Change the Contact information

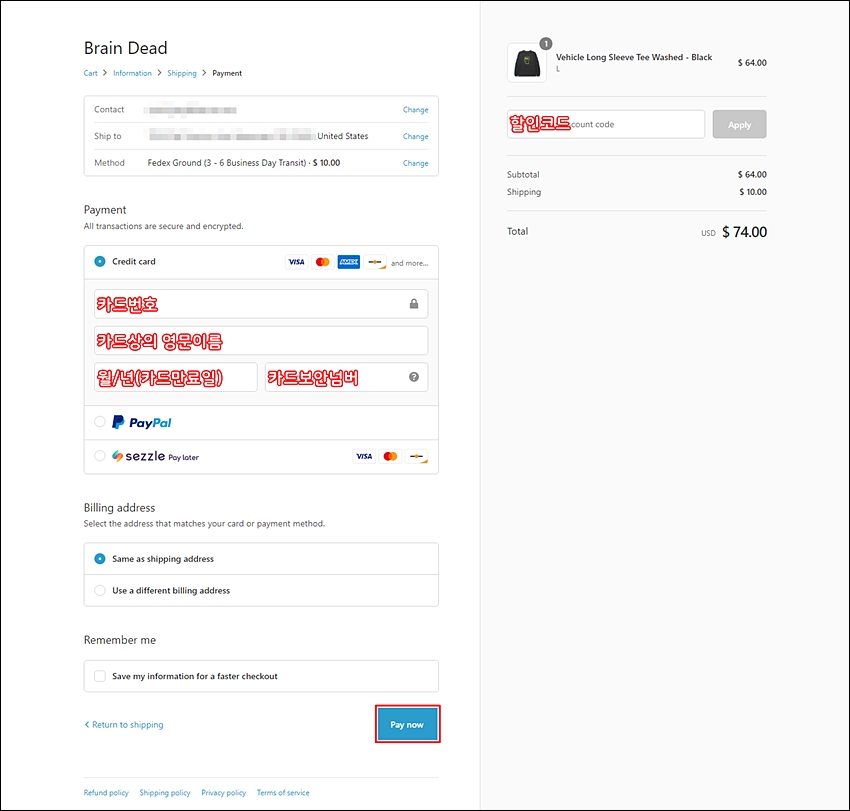tap(415, 110)
